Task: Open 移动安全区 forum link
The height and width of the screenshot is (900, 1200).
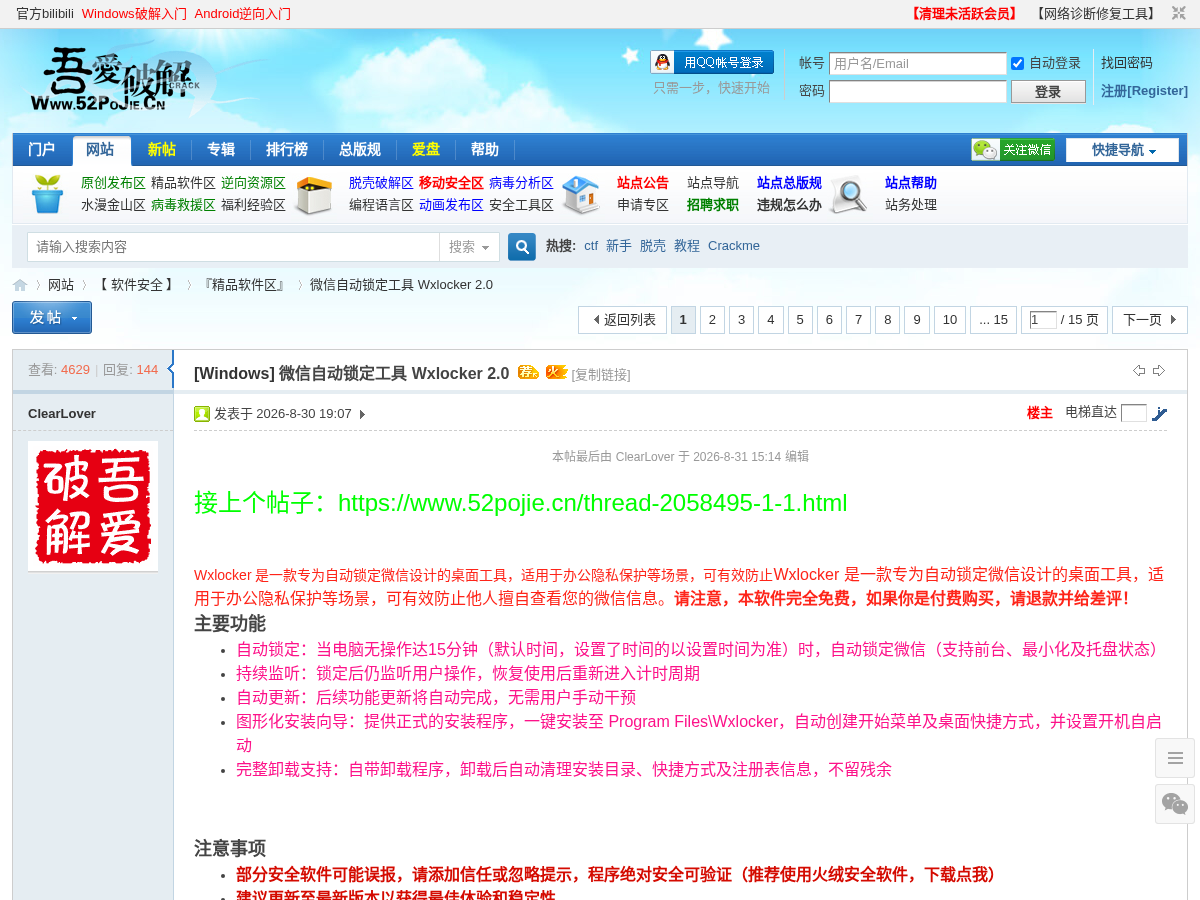Action: tap(451, 183)
